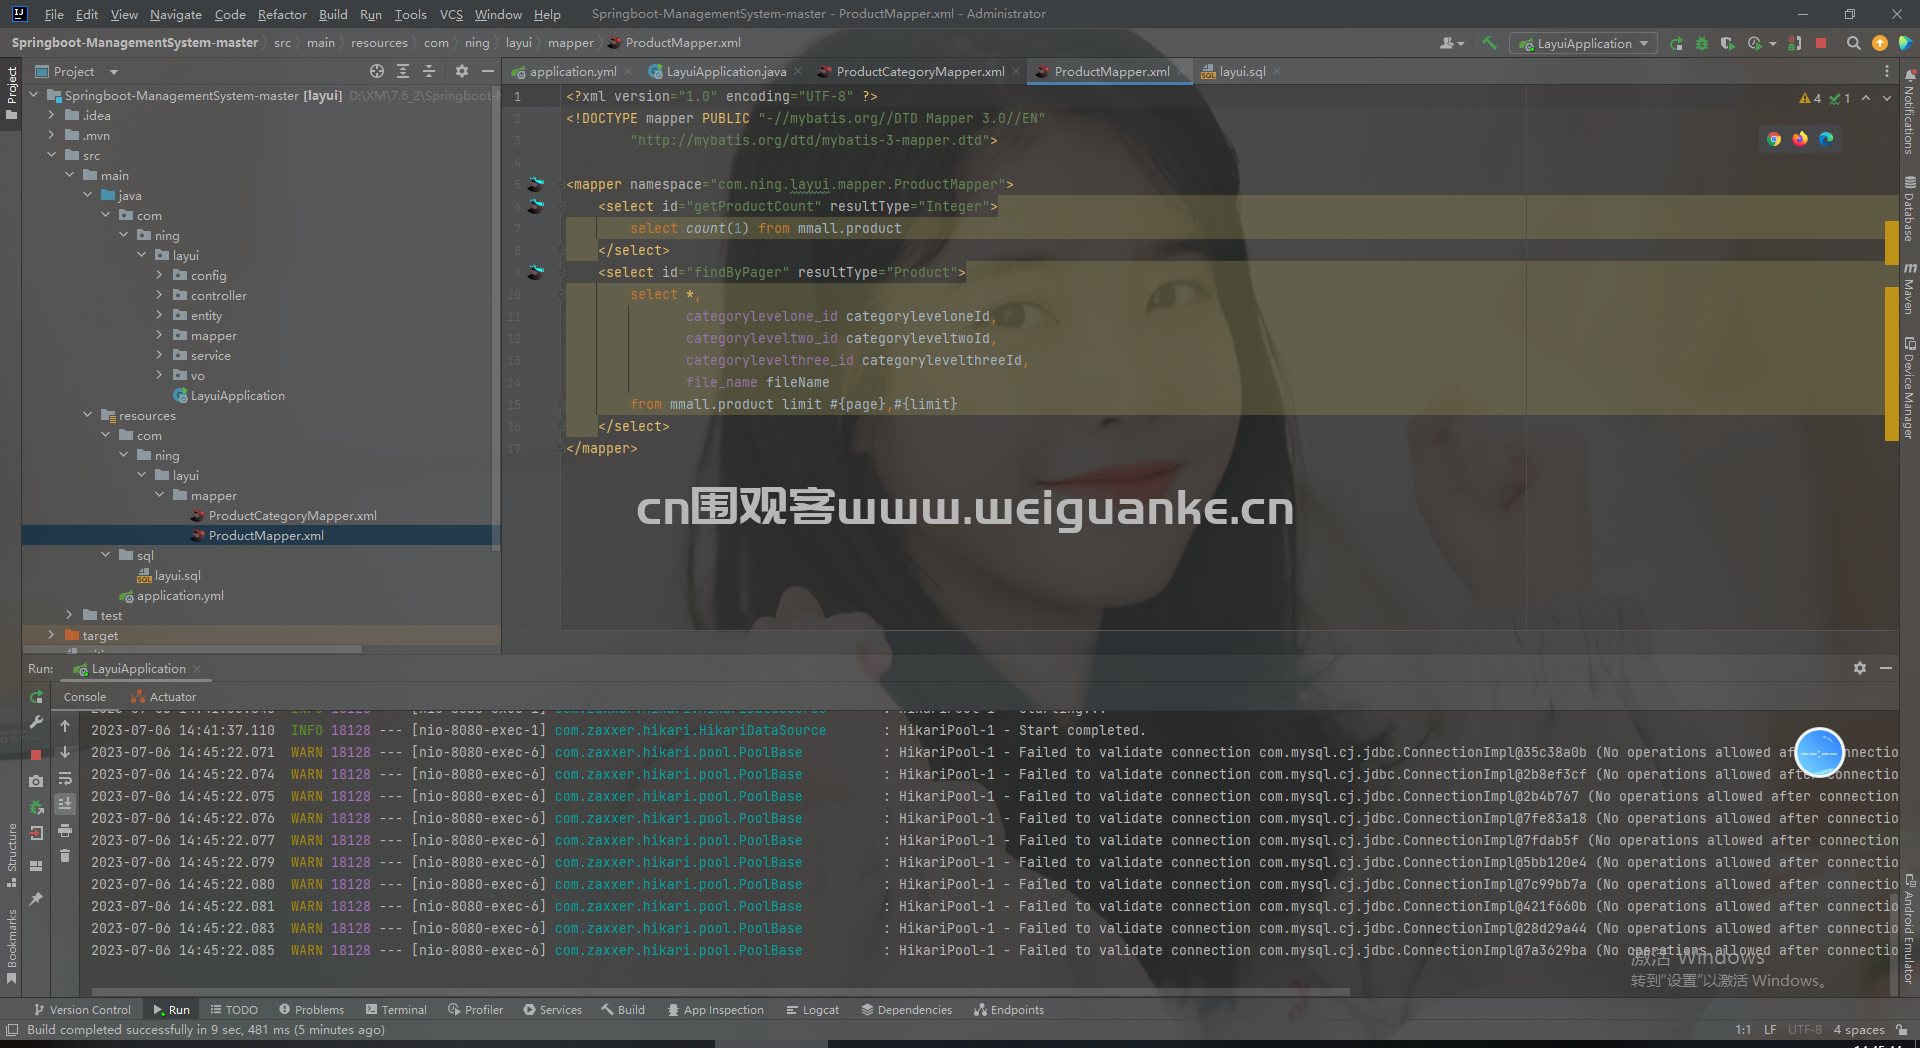
Task: Click the Project panel settings gear icon
Action: pyautogui.click(x=461, y=71)
